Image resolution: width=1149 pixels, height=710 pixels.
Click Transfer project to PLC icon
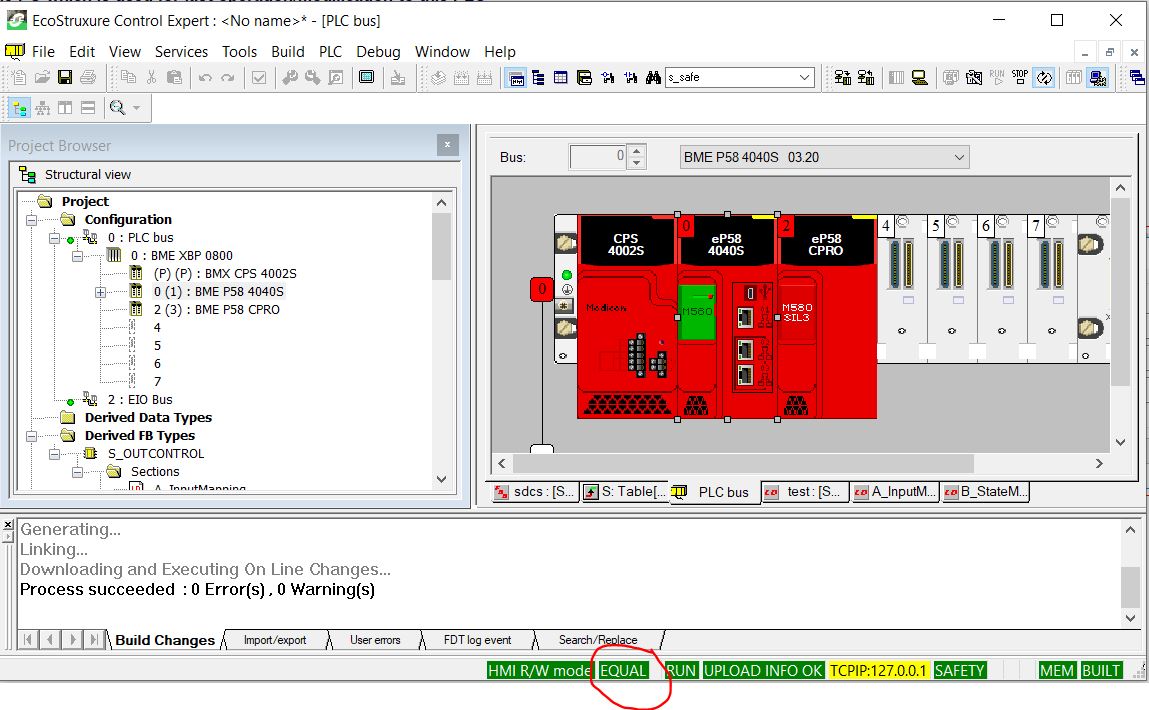point(843,77)
